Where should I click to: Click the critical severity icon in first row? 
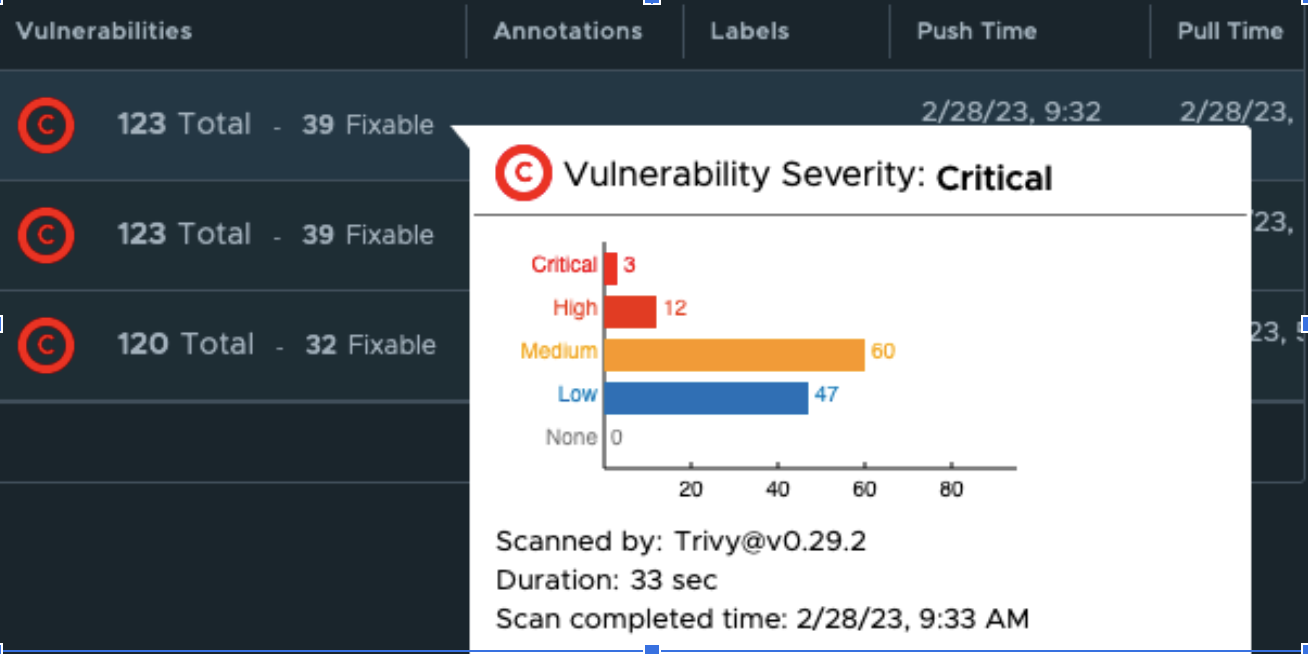(x=45, y=125)
